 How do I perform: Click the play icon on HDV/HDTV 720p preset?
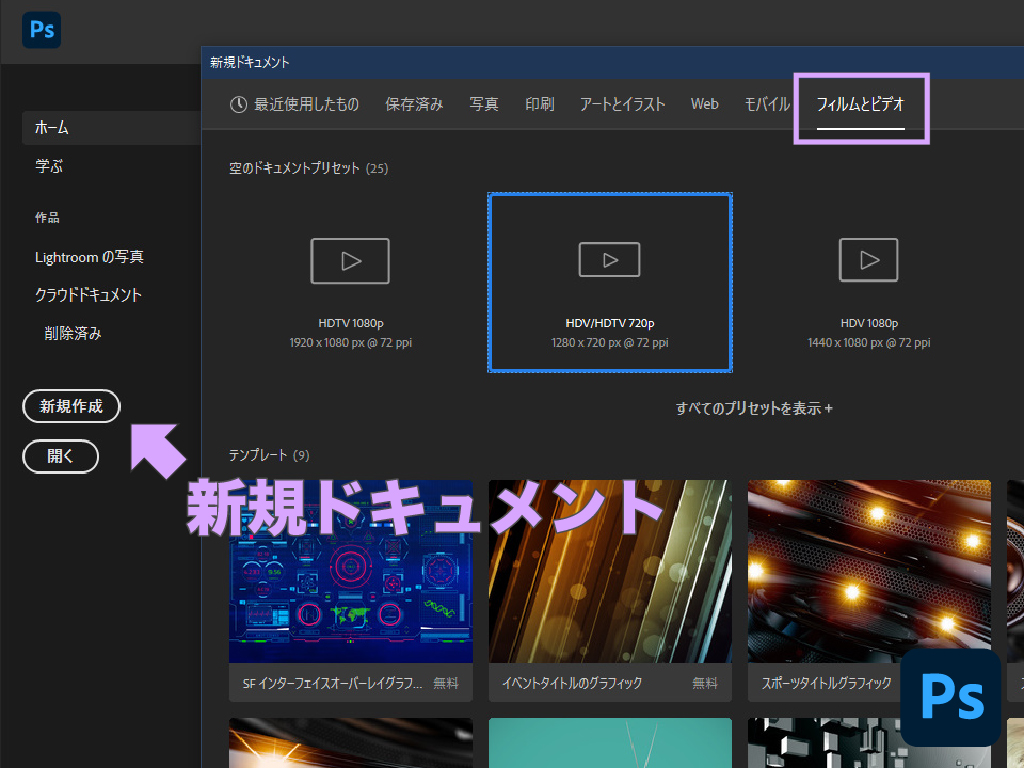point(609,259)
